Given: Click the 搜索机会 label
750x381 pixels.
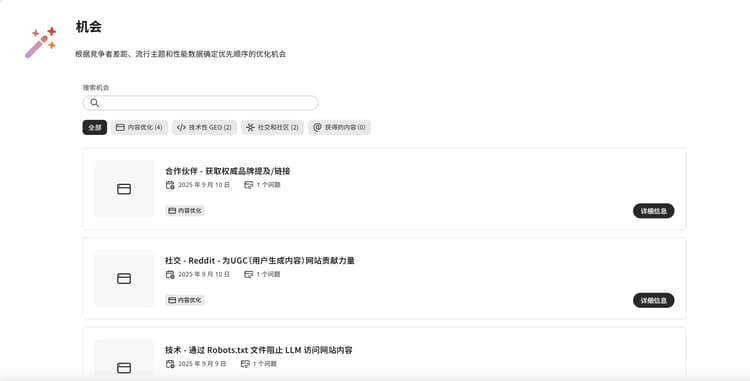Looking at the screenshot, I should coord(96,87).
